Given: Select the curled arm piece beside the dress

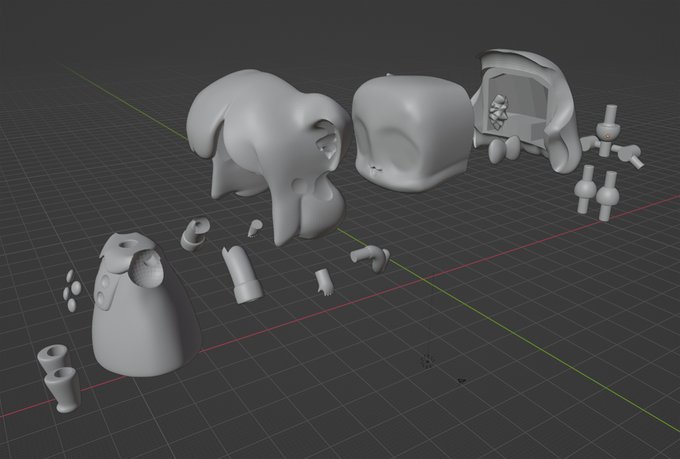Looking at the screenshot, I should tap(195, 233).
